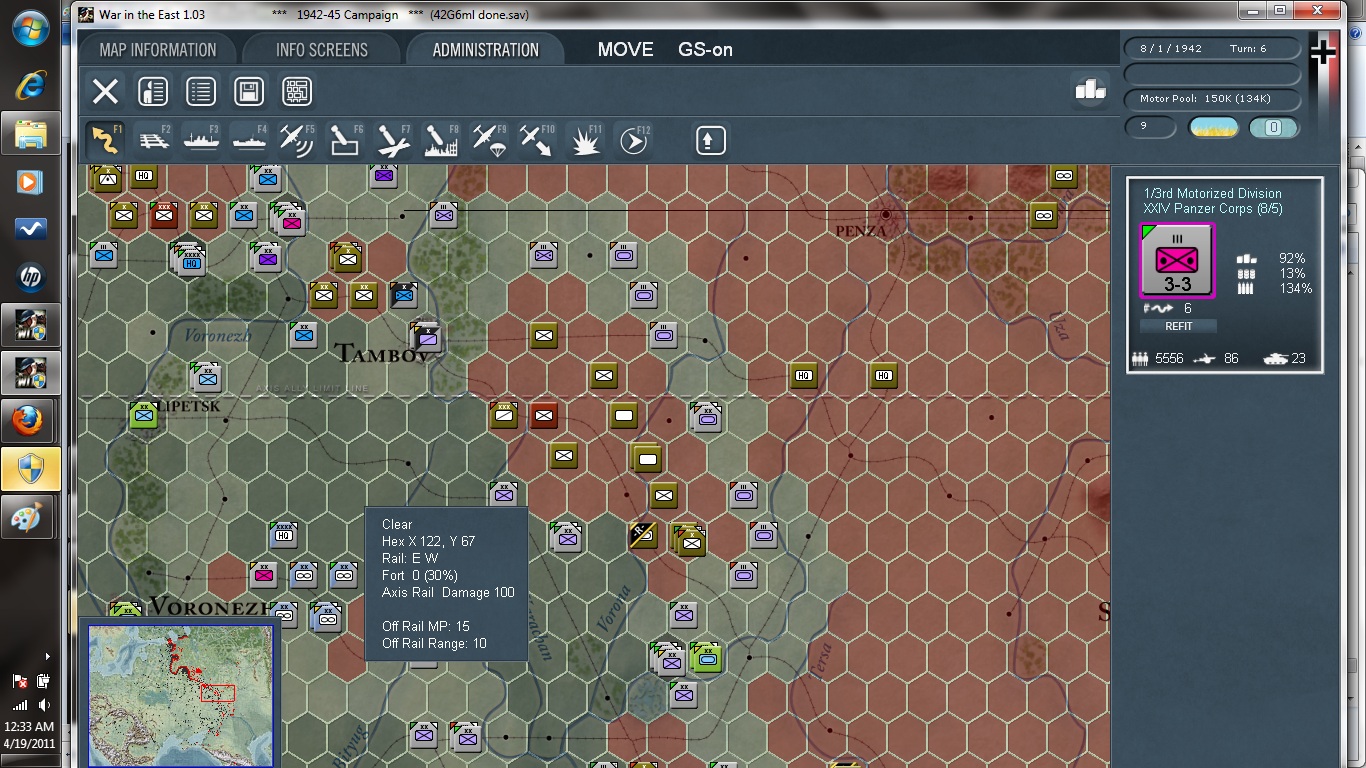This screenshot has height=768, width=1366.
Task: Choose the F3 naval transport ship icon
Action: point(201,140)
